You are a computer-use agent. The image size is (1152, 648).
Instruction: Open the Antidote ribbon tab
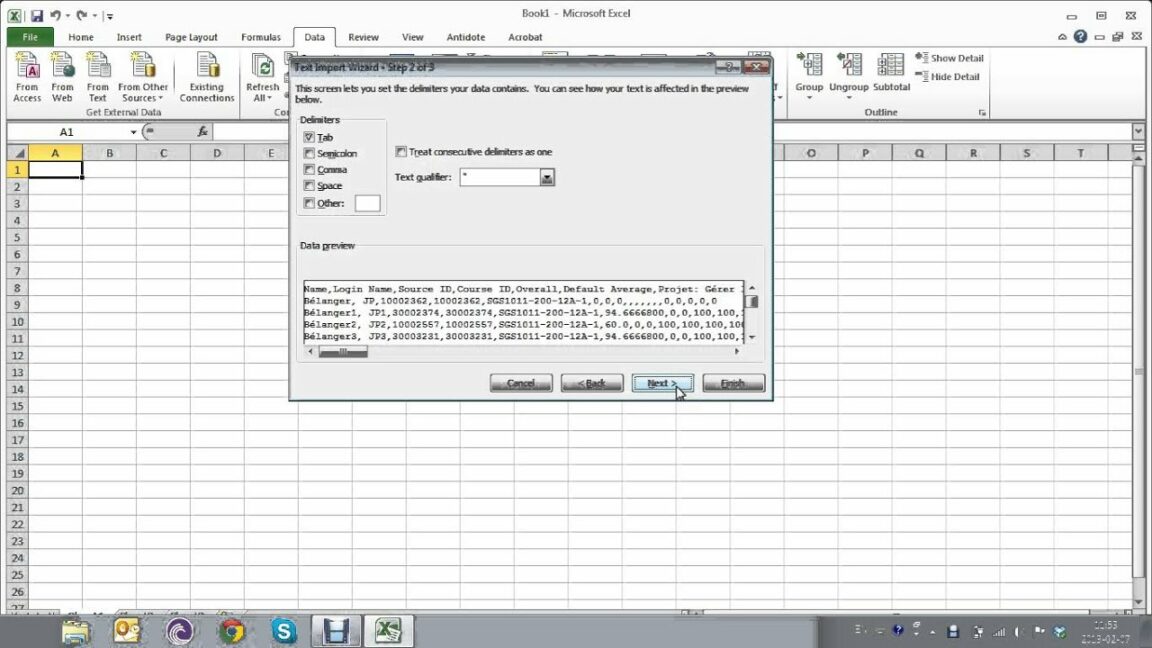465,36
